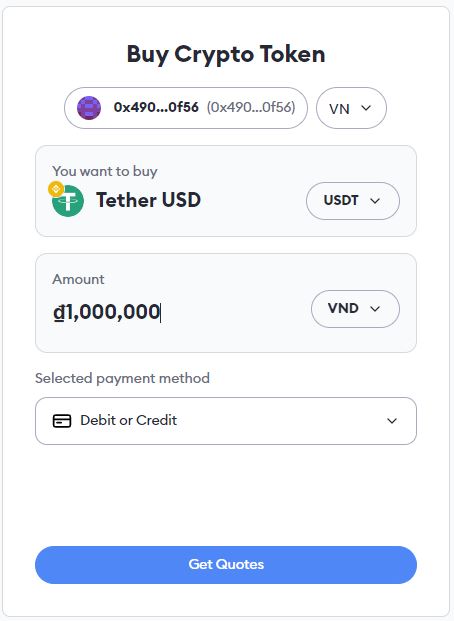Click the credit card icon
The height and width of the screenshot is (621, 454).
62,421
